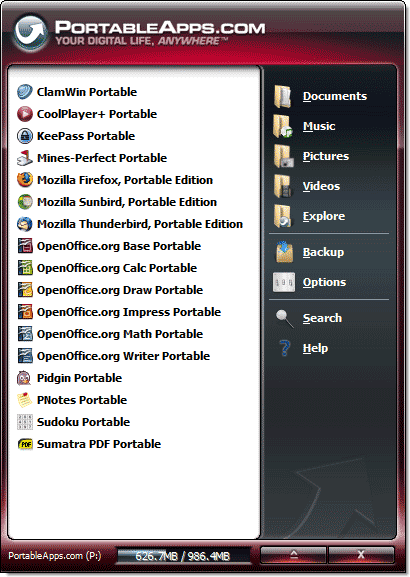
Task: Click the OpenOffice.org Writer icon
Action: coord(25,356)
